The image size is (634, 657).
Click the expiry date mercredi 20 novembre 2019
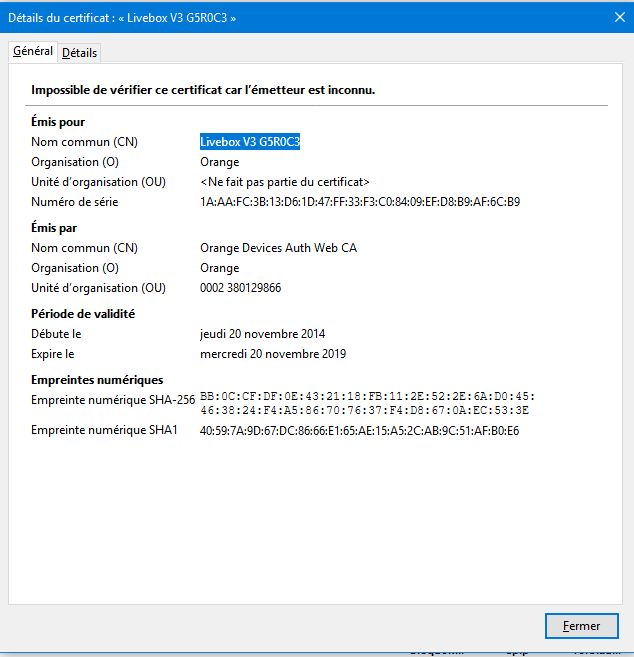273,354
